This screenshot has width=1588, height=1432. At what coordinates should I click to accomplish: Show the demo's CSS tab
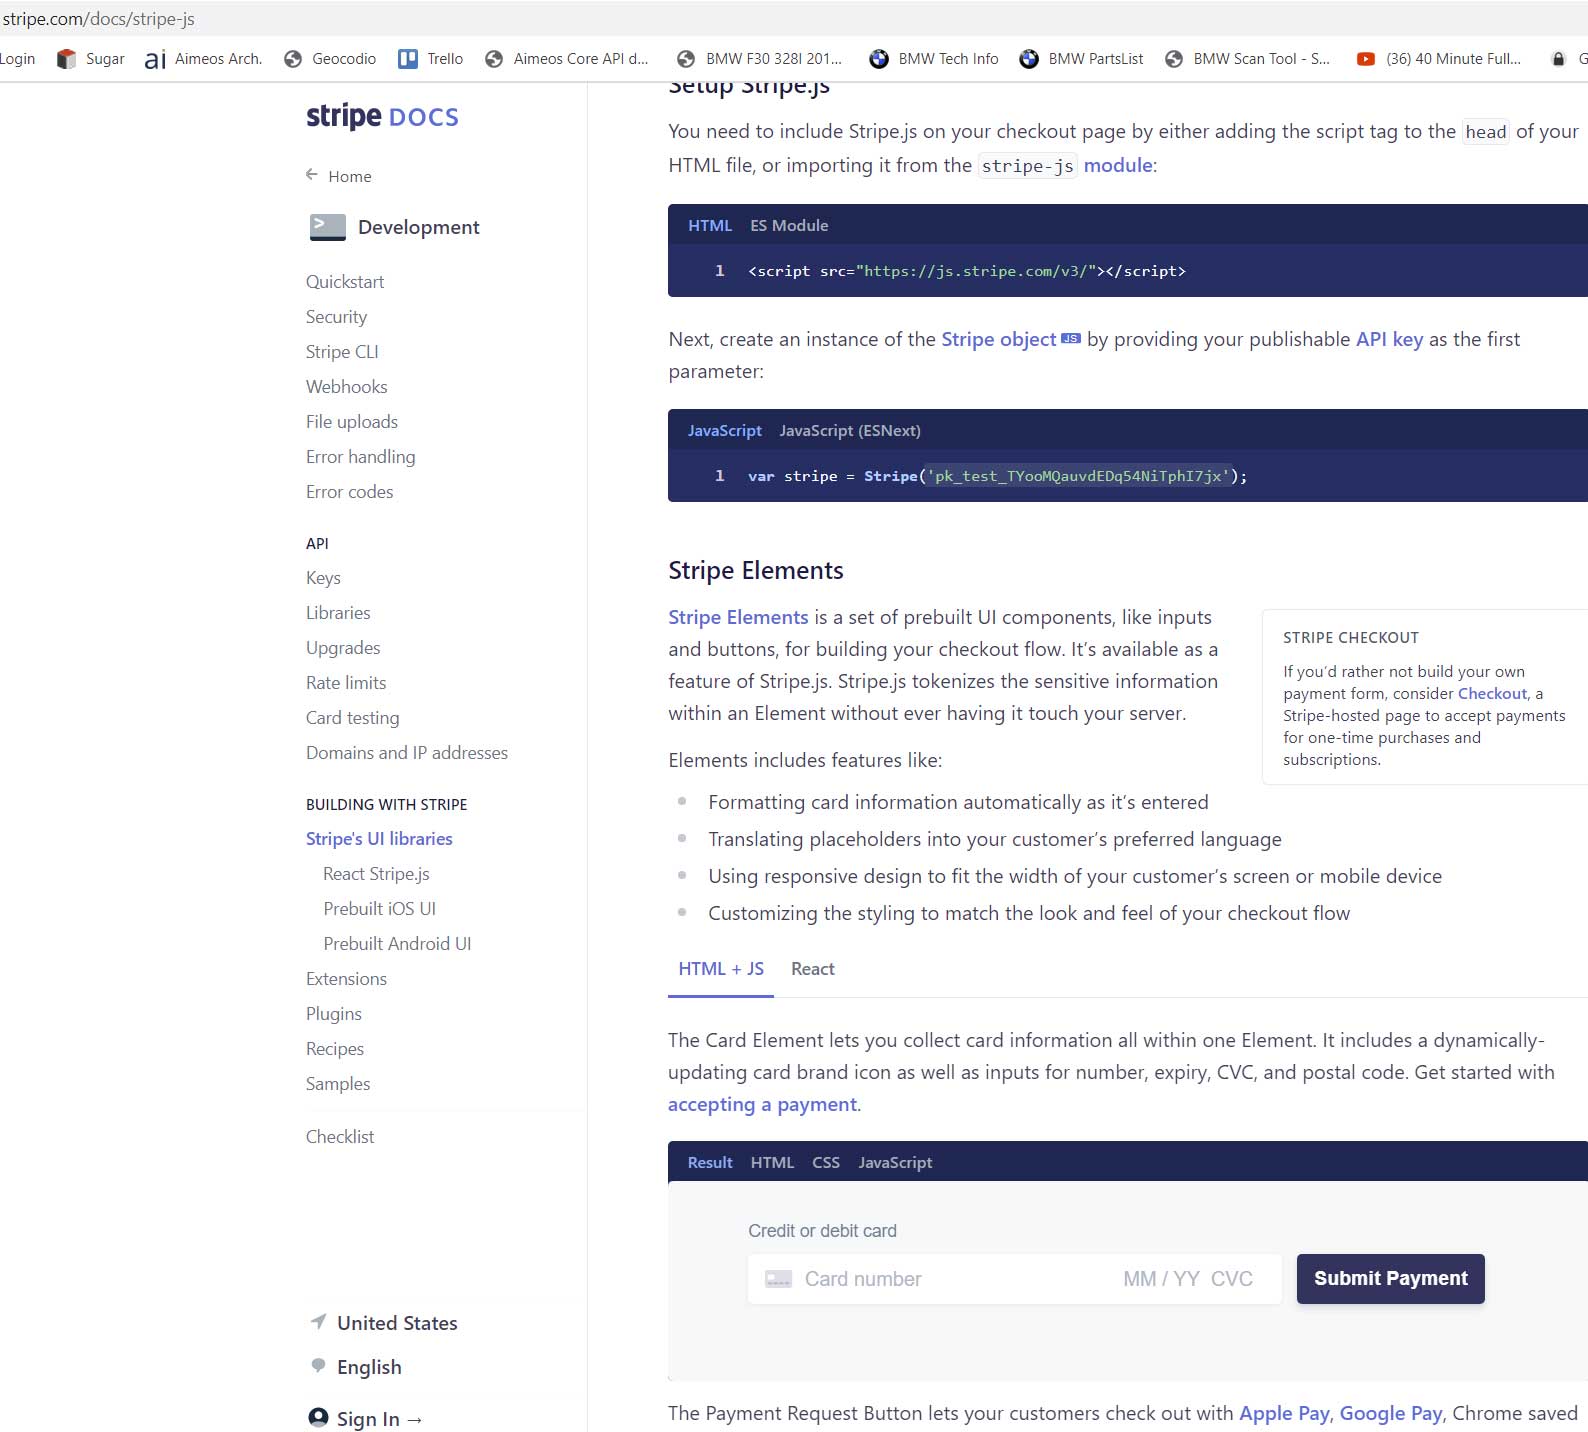click(826, 1162)
